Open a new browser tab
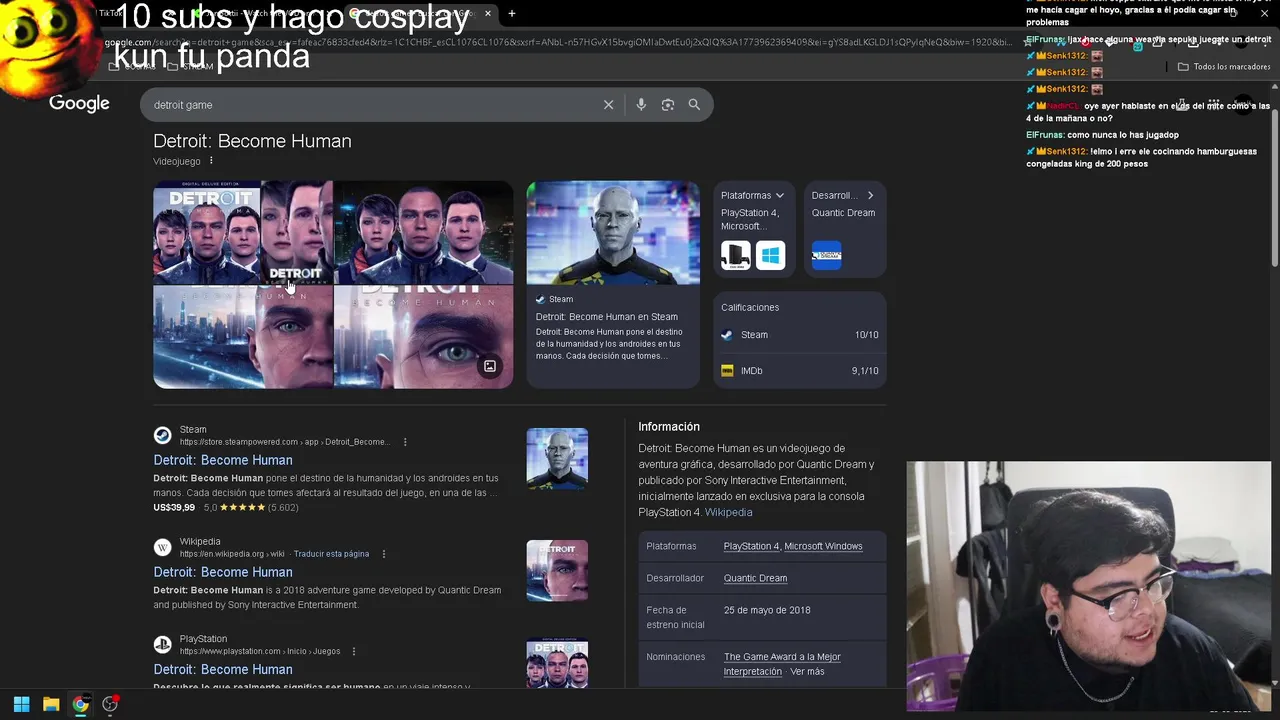 [x=512, y=14]
